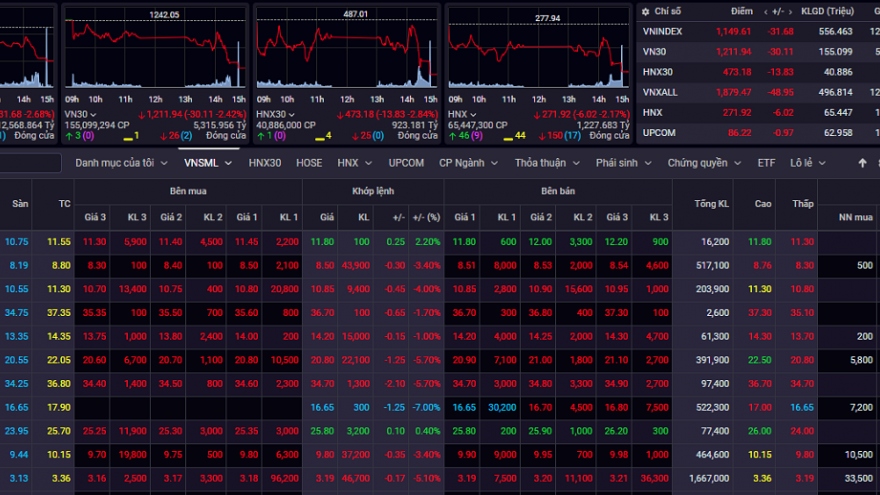The height and width of the screenshot is (495, 880).
Task: Open the Thỏa thuận dropdown menu
Action: point(547,163)
